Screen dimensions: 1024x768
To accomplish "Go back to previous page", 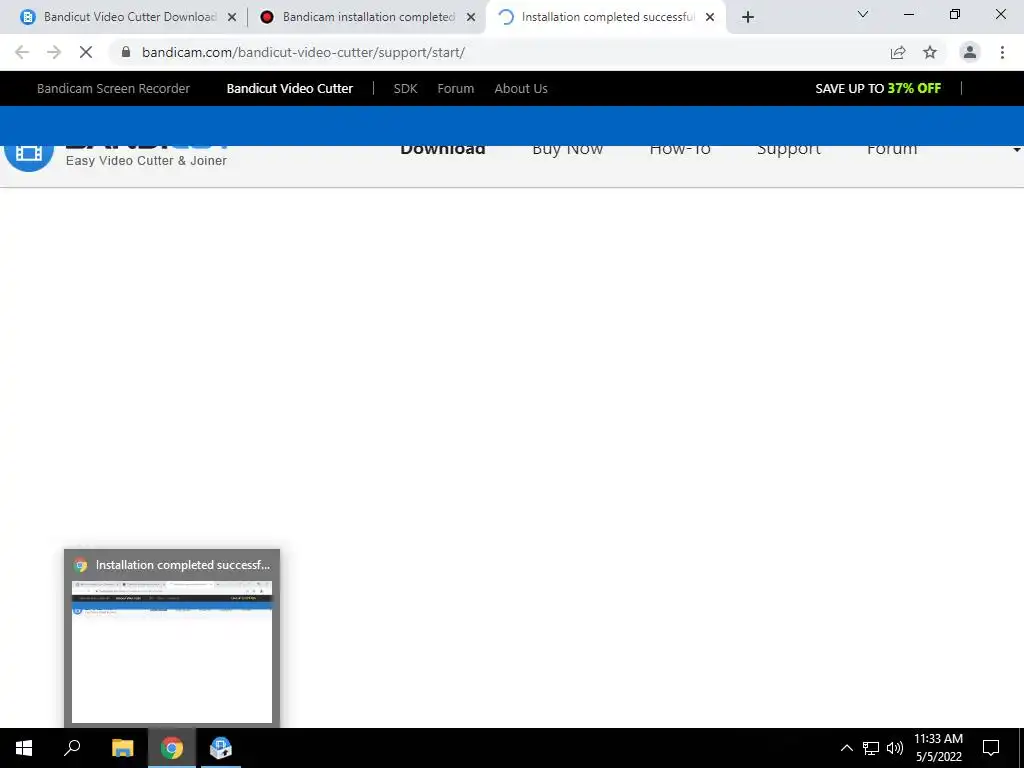I will click(22, 52).
